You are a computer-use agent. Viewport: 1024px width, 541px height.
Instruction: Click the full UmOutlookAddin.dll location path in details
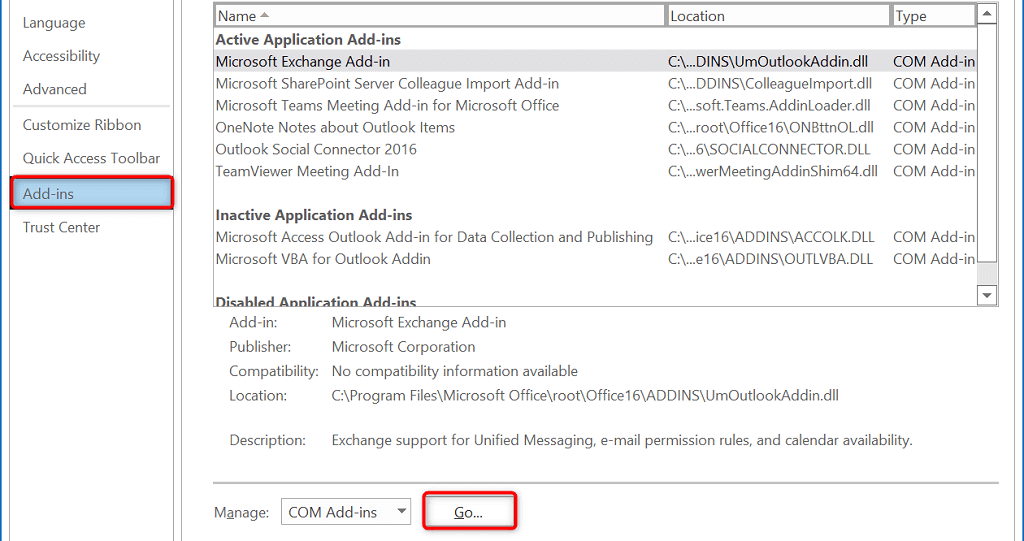coord(585,396)
